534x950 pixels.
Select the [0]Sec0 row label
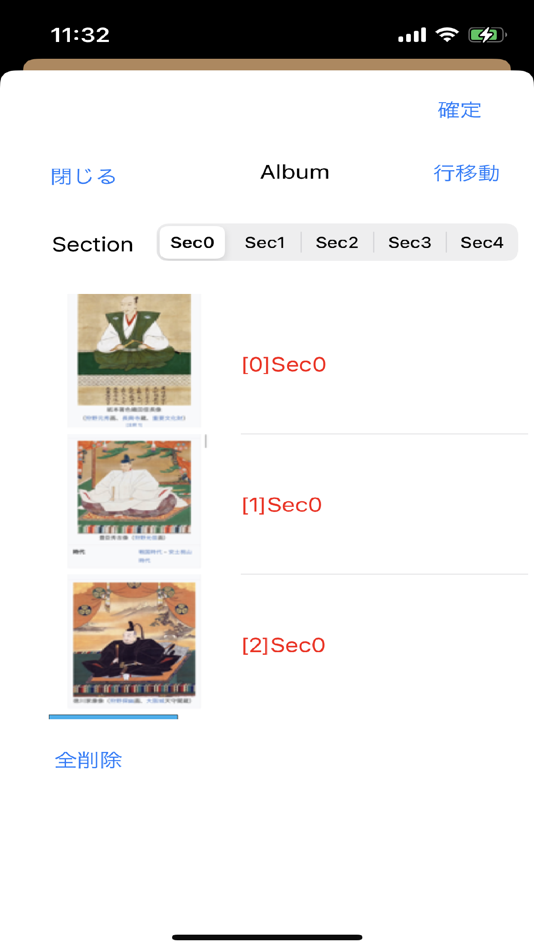point(284,365)
